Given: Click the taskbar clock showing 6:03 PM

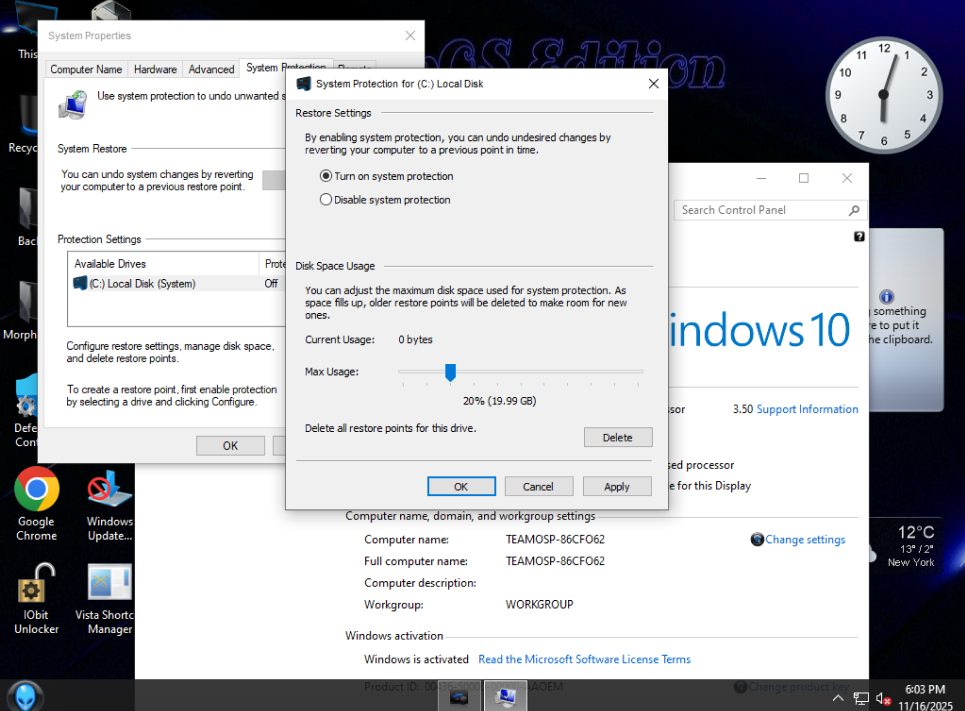Looking at the screenshot, I should (925, 697).
